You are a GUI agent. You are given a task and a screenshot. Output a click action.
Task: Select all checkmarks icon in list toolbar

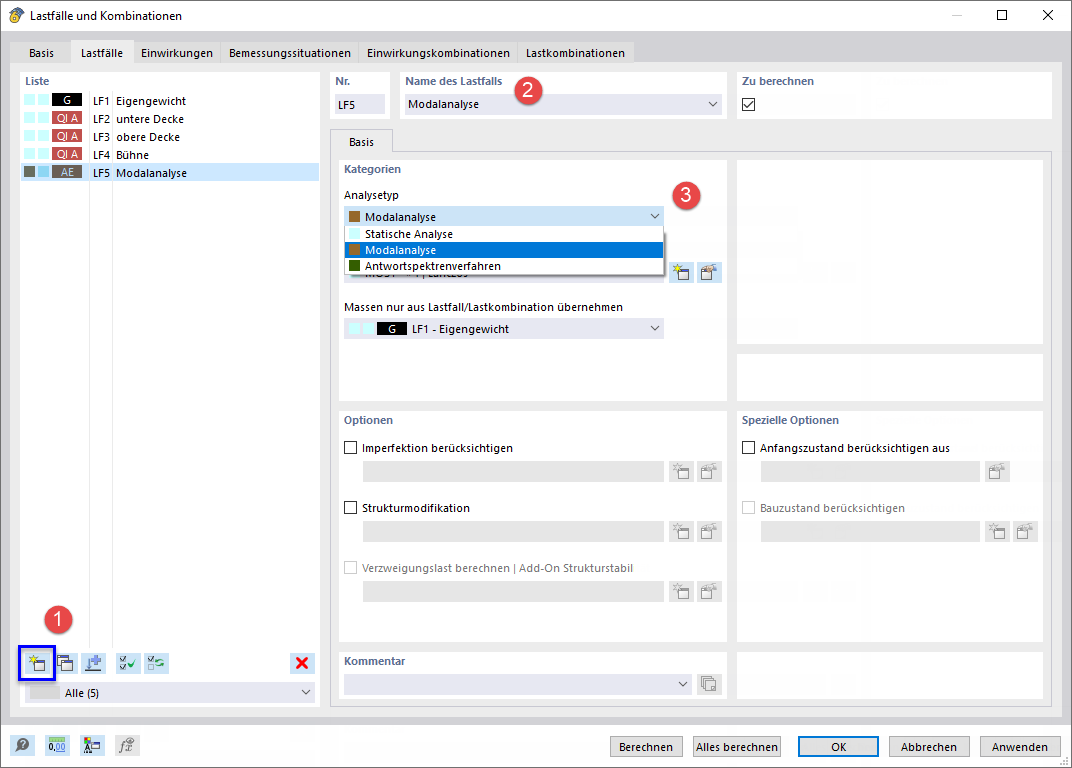coord(128,663)
